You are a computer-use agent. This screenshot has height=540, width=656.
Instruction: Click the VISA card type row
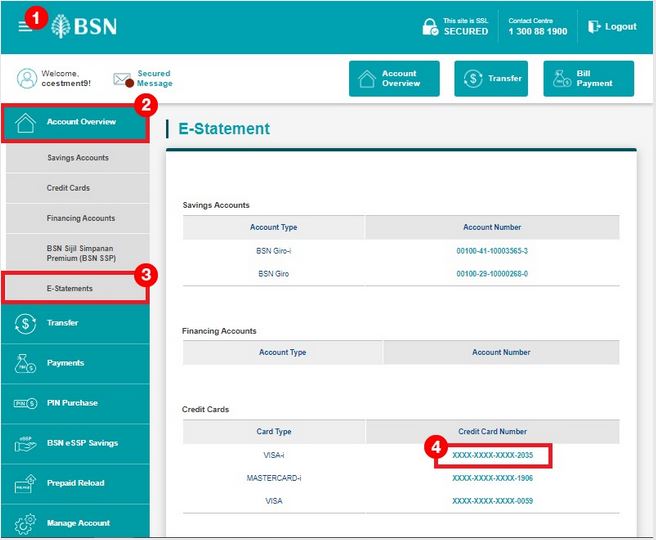pos(274,501)
